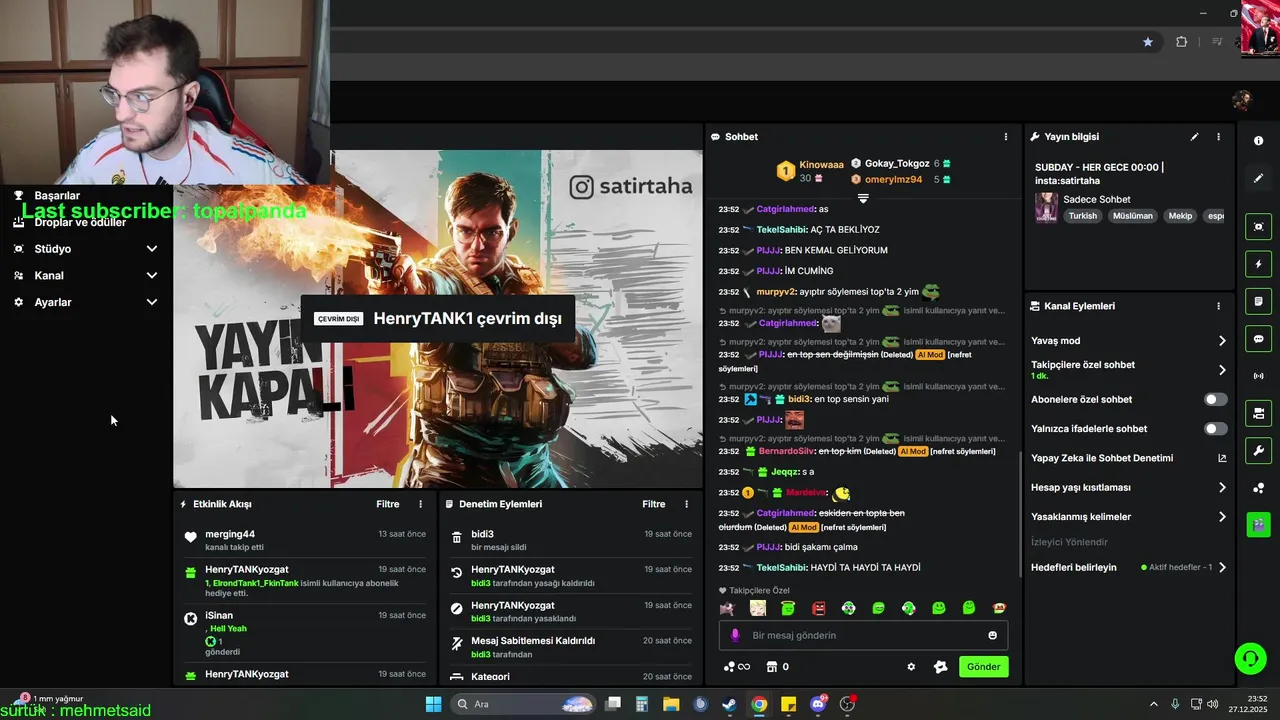Toggle the lightning bolt activity panel icon
Image resolution: width=1280 pixels, height=720 pixels.
[x=1258, y=265]
